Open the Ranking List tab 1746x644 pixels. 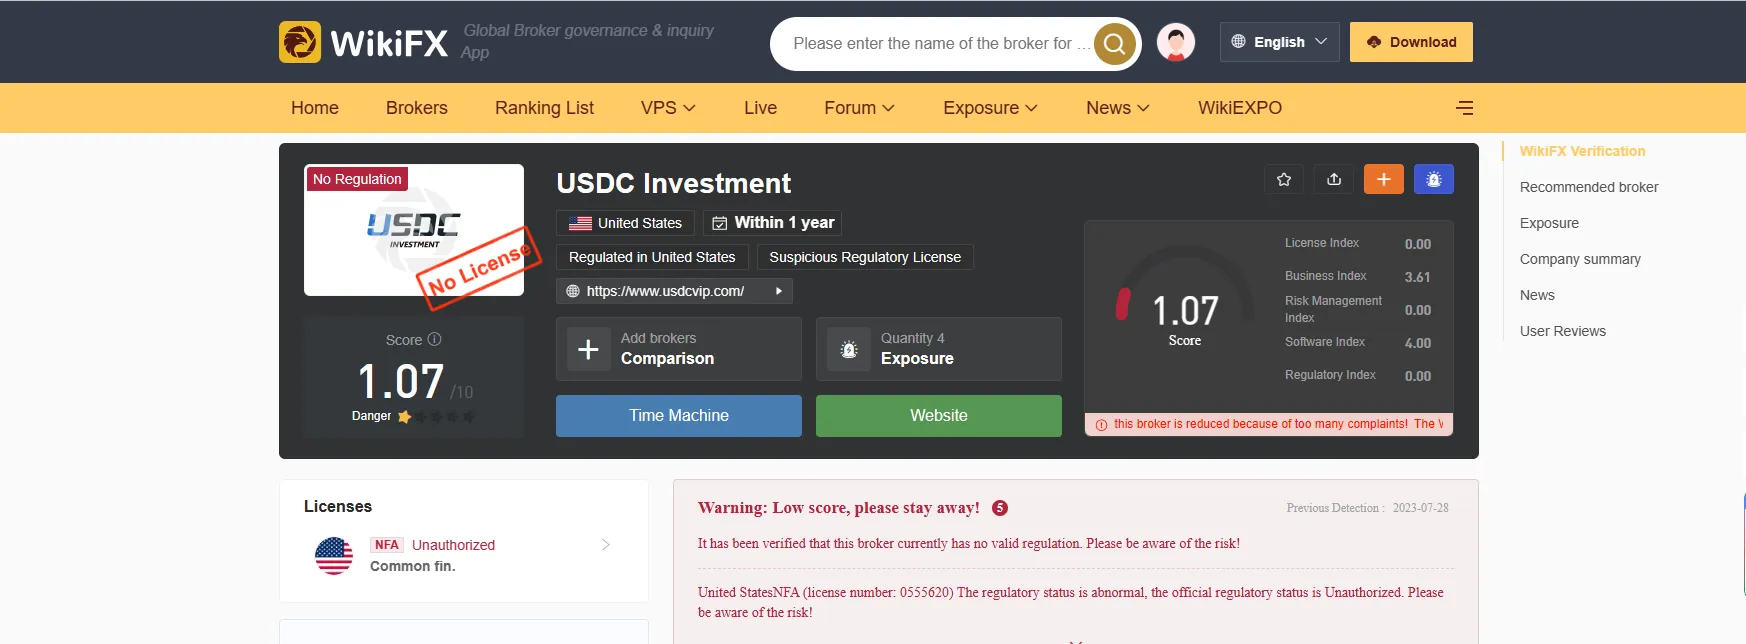click(x=544, y=108)
